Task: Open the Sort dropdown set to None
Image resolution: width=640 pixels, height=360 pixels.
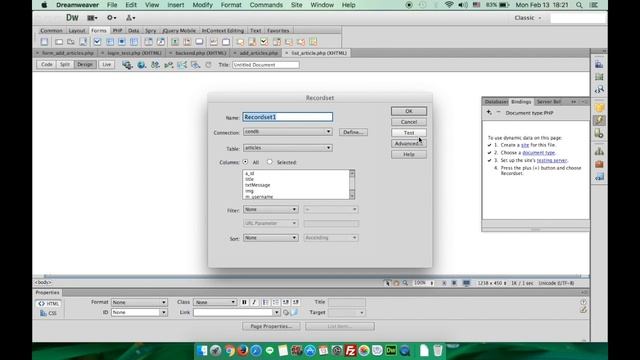Action: click(271, 238)
